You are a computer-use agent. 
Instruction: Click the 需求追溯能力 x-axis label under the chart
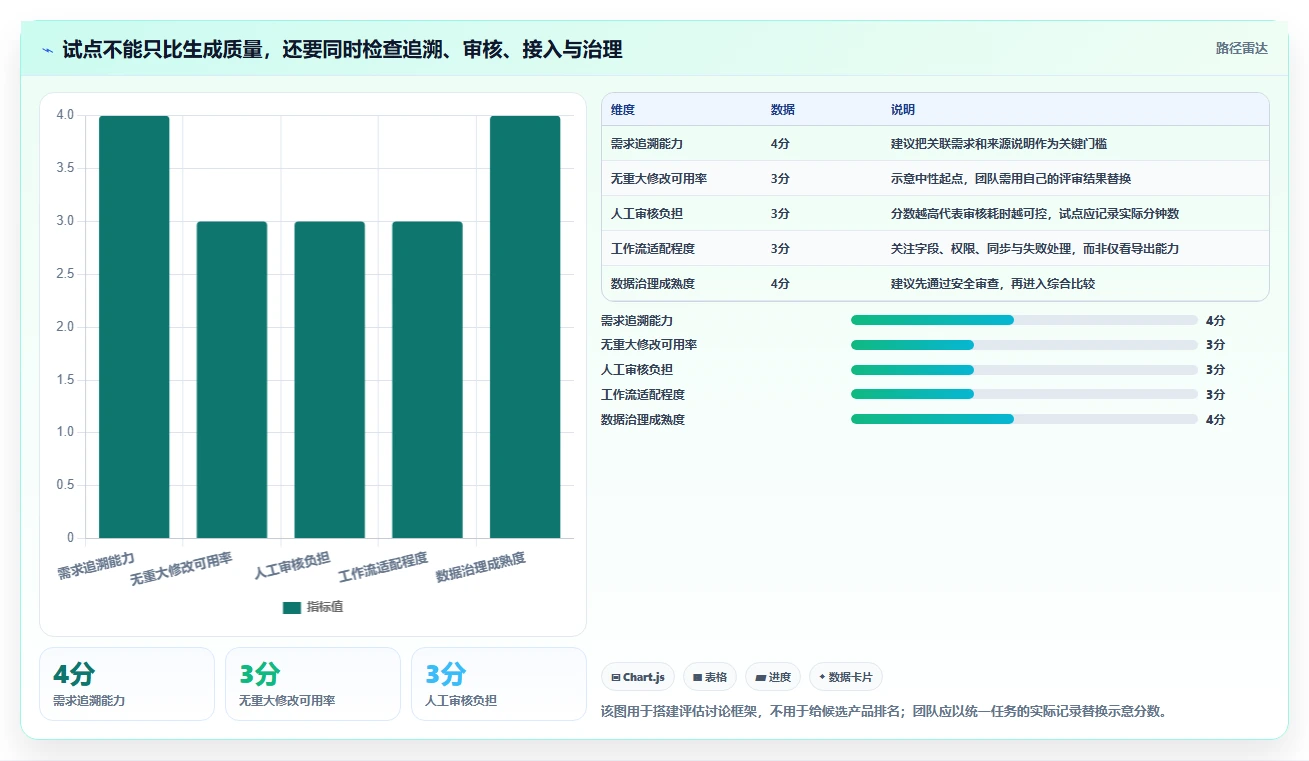(96, 566)
